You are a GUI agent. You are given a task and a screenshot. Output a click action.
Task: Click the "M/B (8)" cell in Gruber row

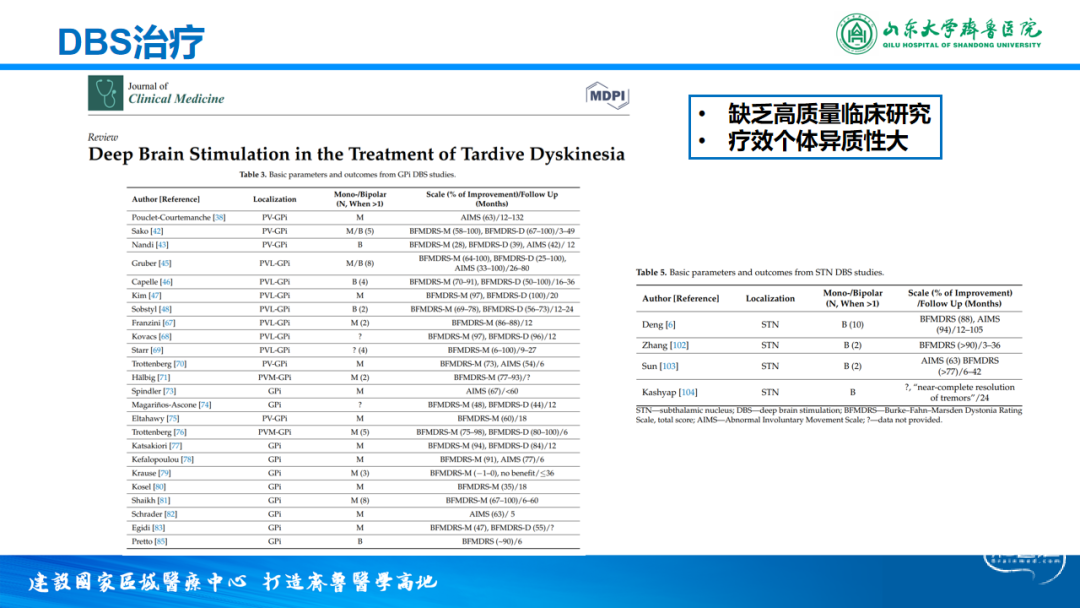360,264
